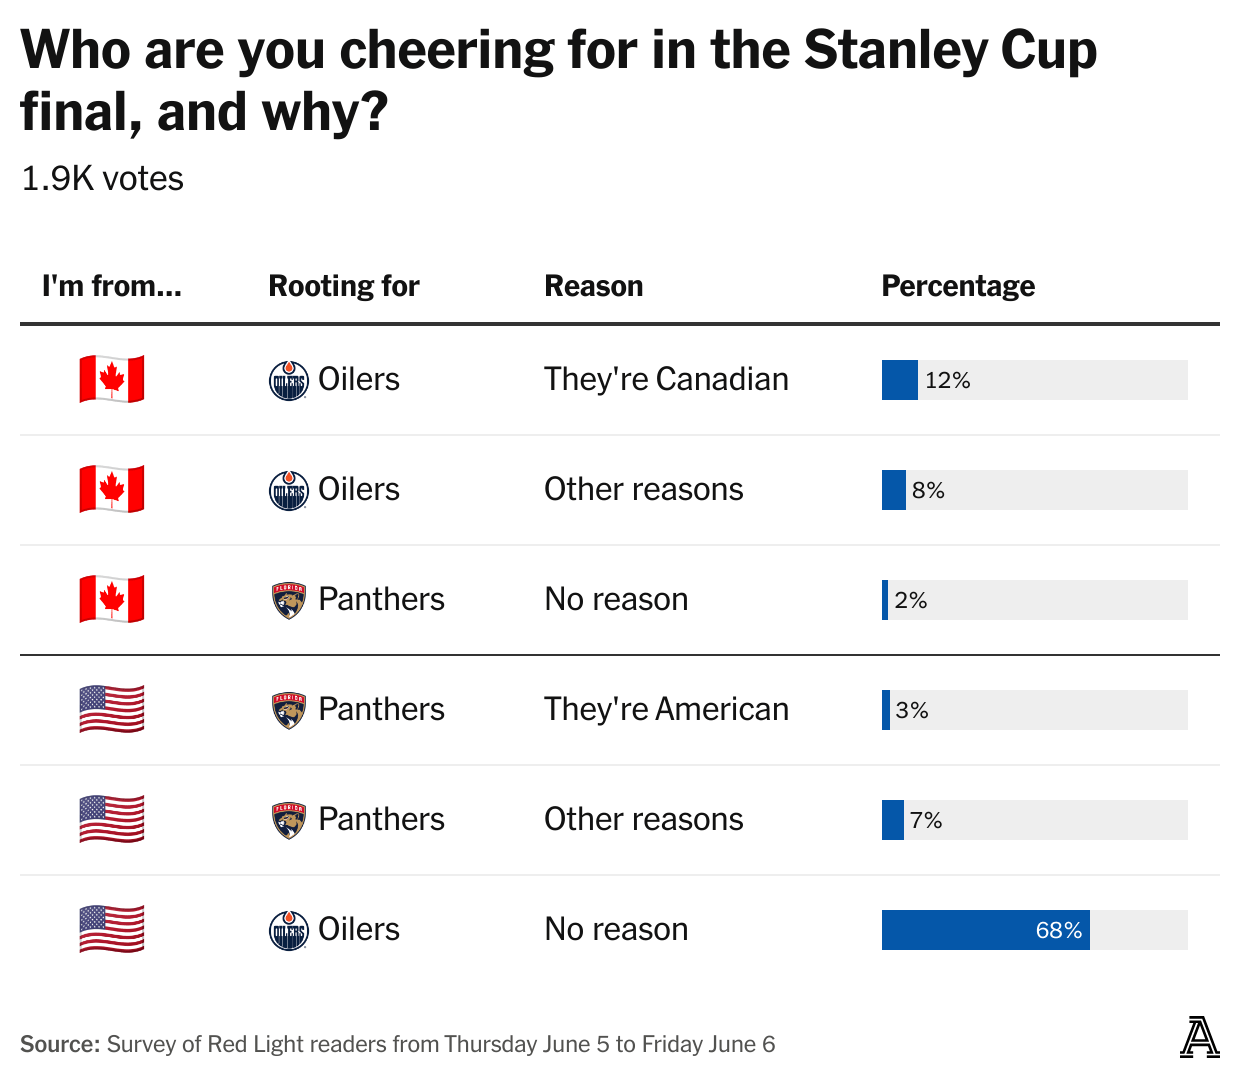Click the 12% blue percentage bar
1240x1080 pixels.
pos(900,380)
